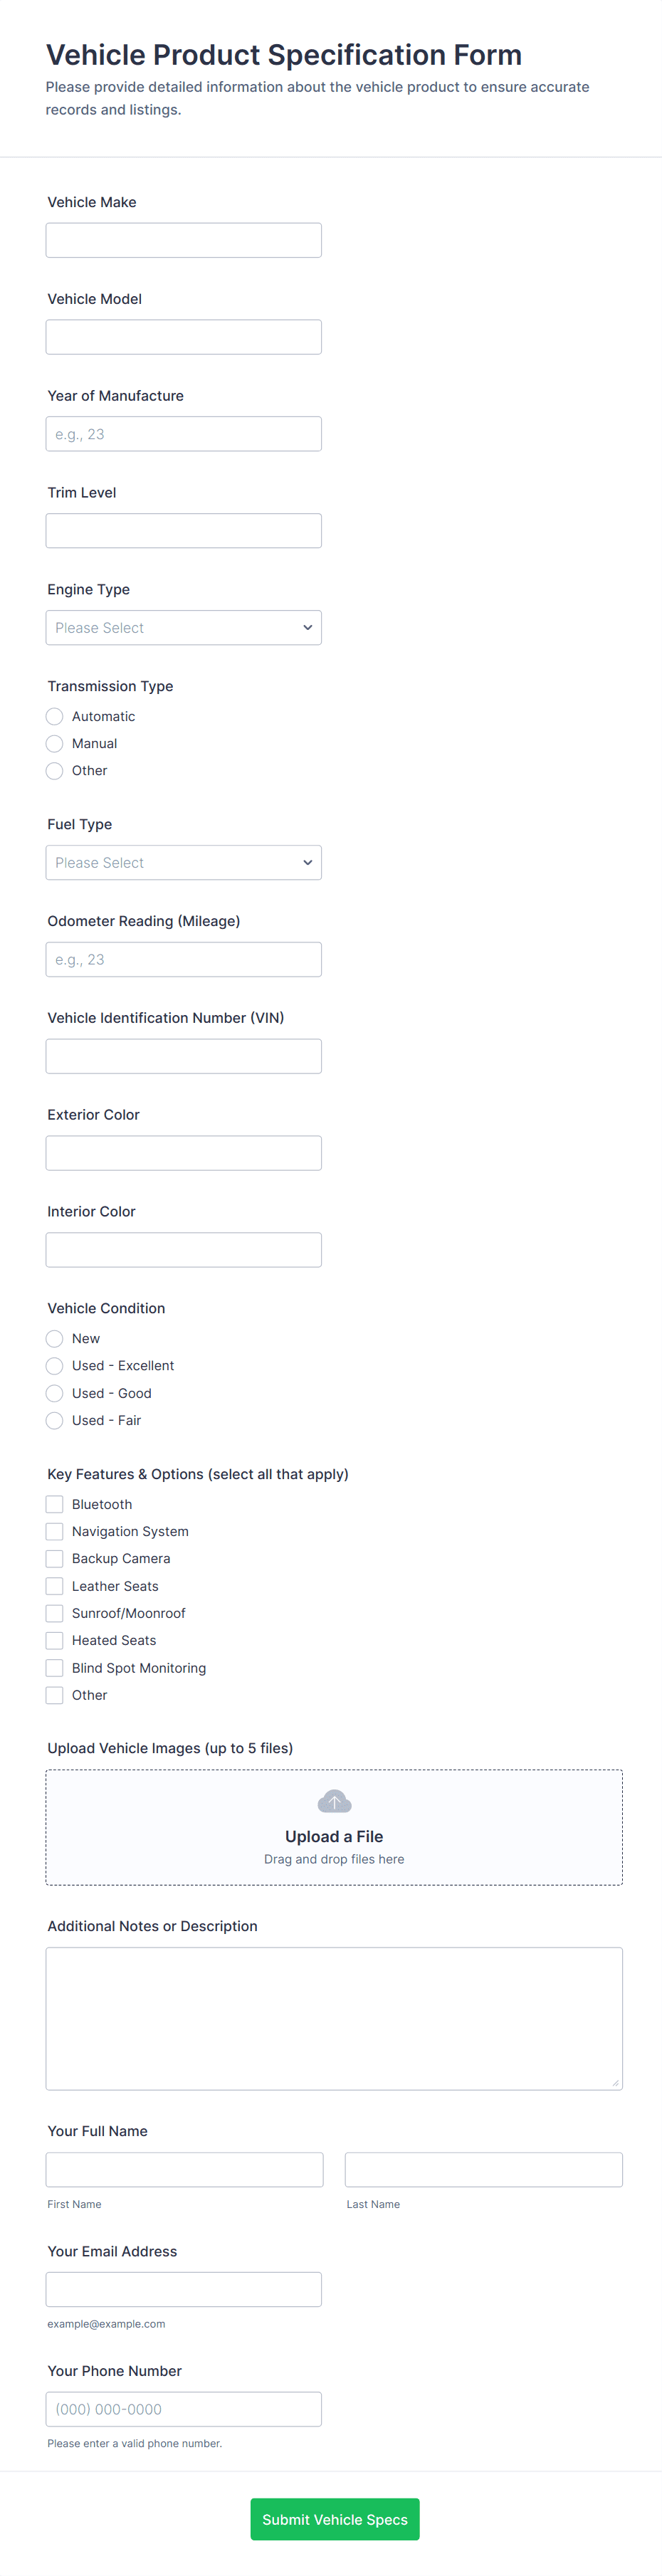Check Sunroof/Moonroof option
This screenshot has height=2576, width=662.
point(55,1613)
